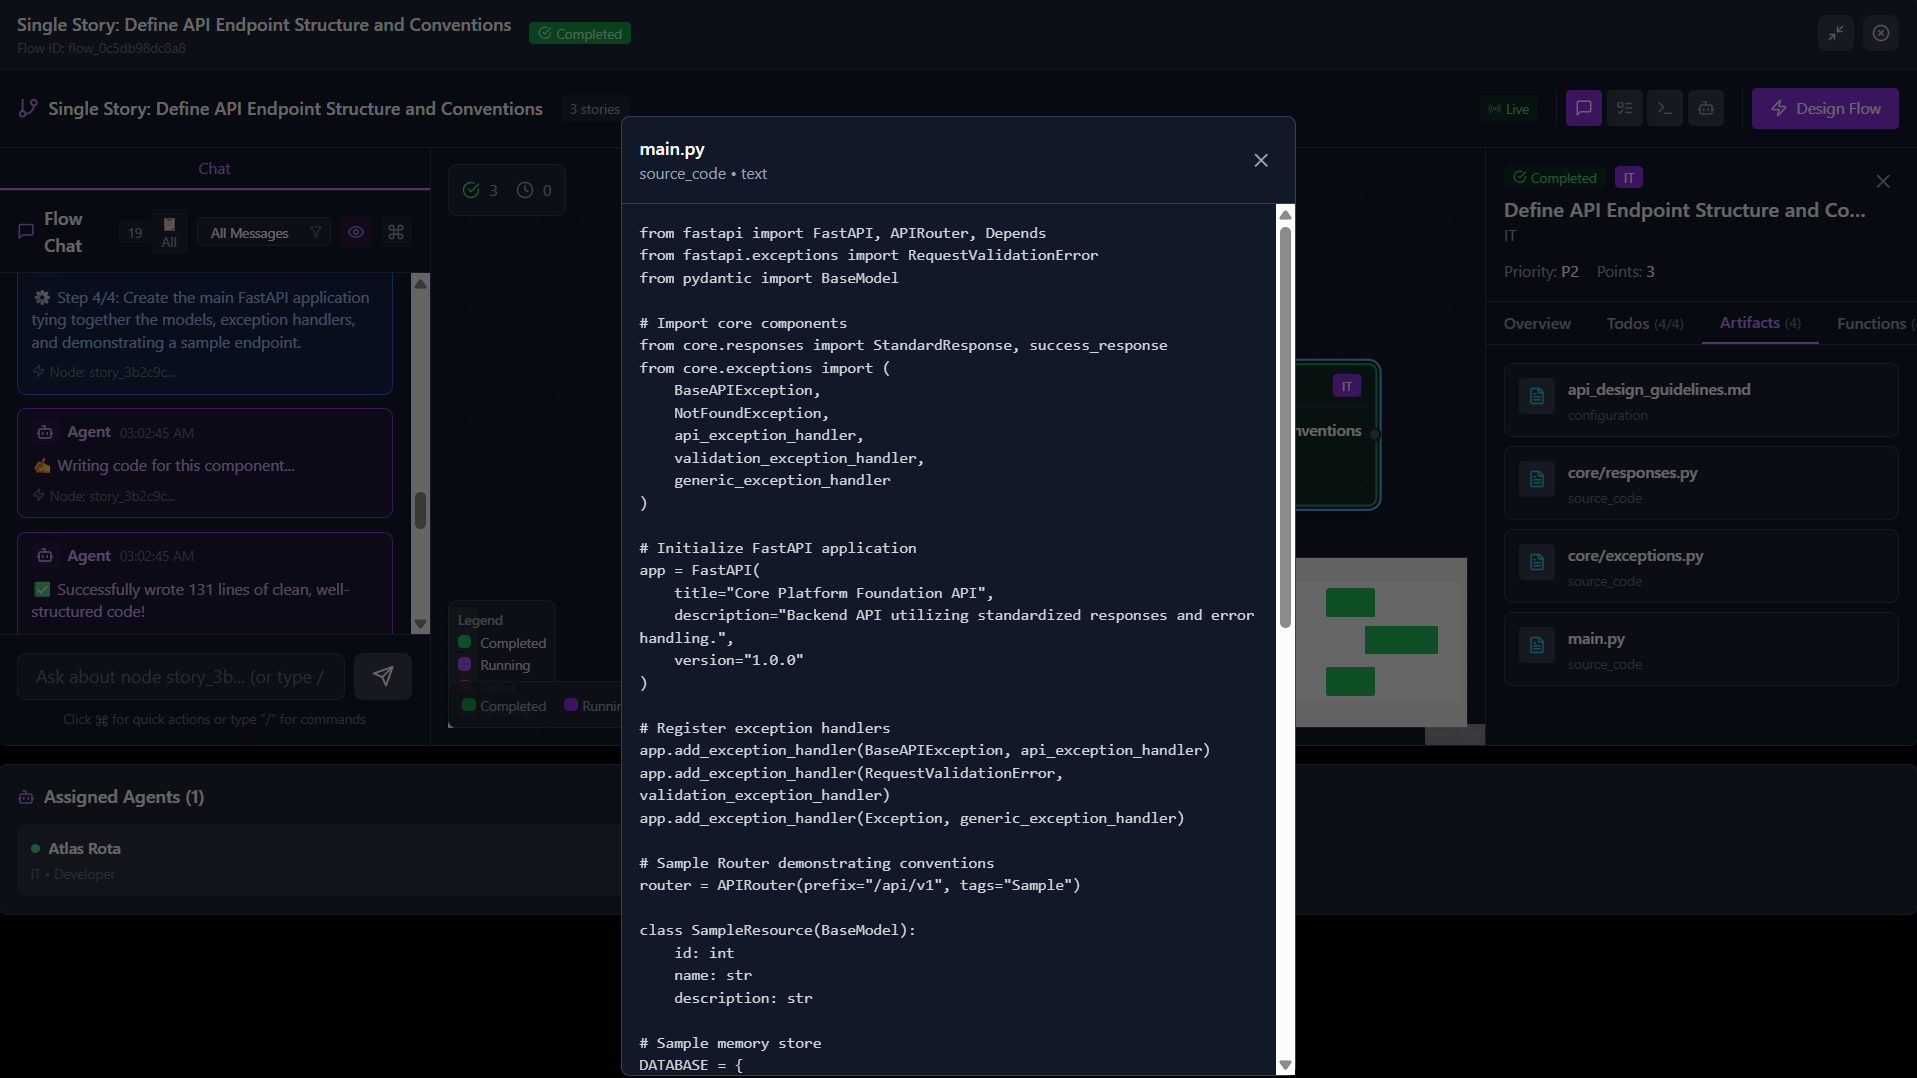Viewport: 1917px width, 1078px height.
Task: Open the Step 4/4 chat message
Action: (x=205, y=333)
